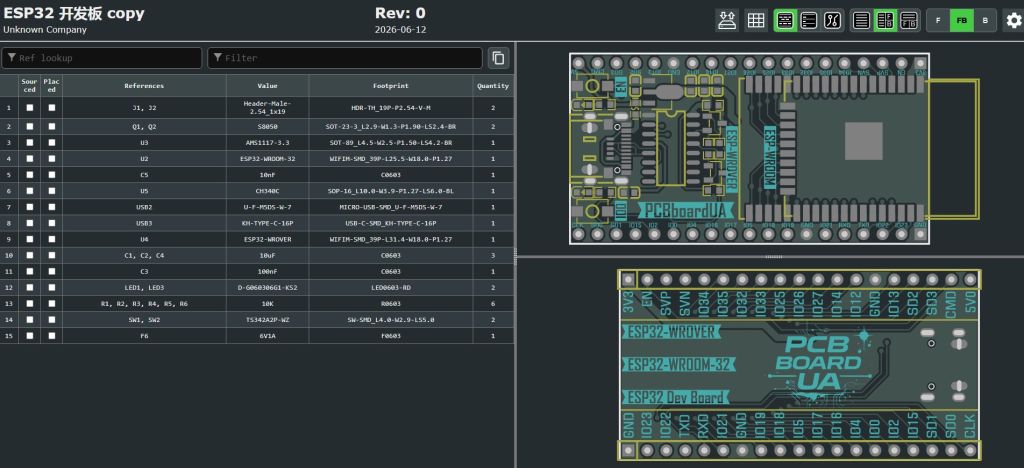Highlight the 'C5' references cell
The image size is (1024, 468).
(x=144, y=175)
